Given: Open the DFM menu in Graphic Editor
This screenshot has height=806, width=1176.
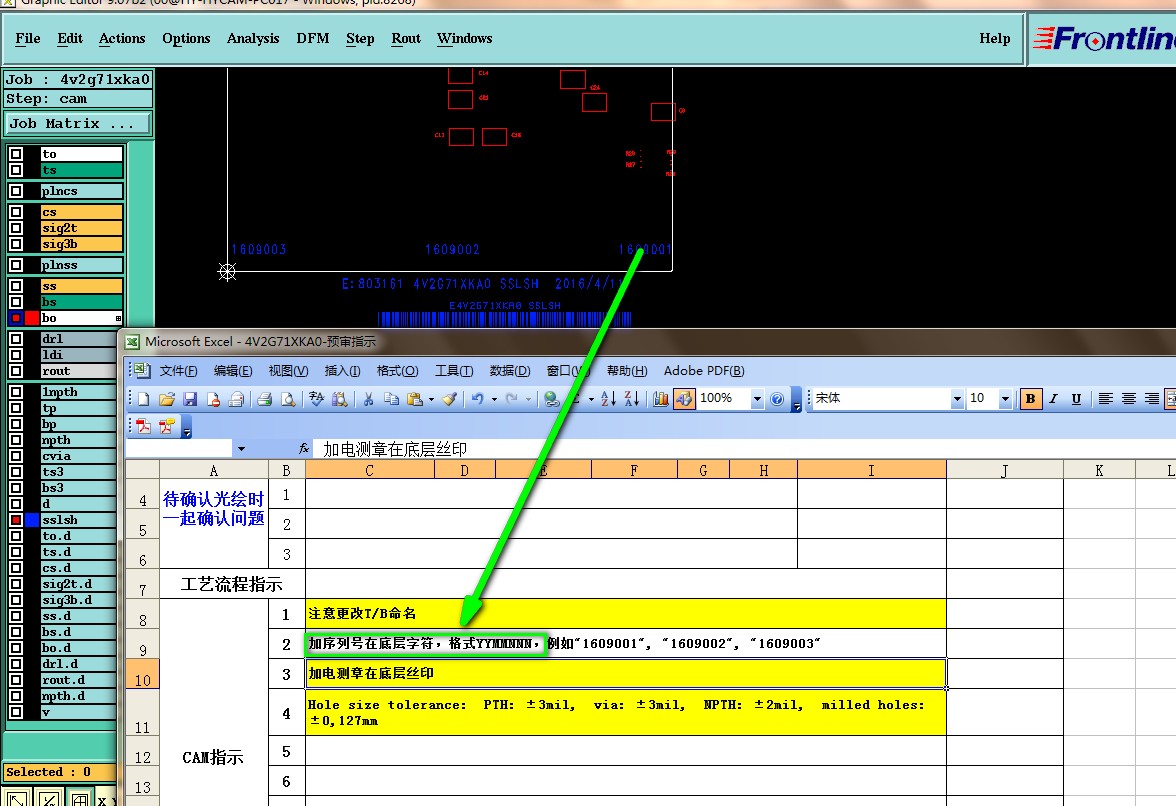Looking at the screenshot, I should (313, 38).
